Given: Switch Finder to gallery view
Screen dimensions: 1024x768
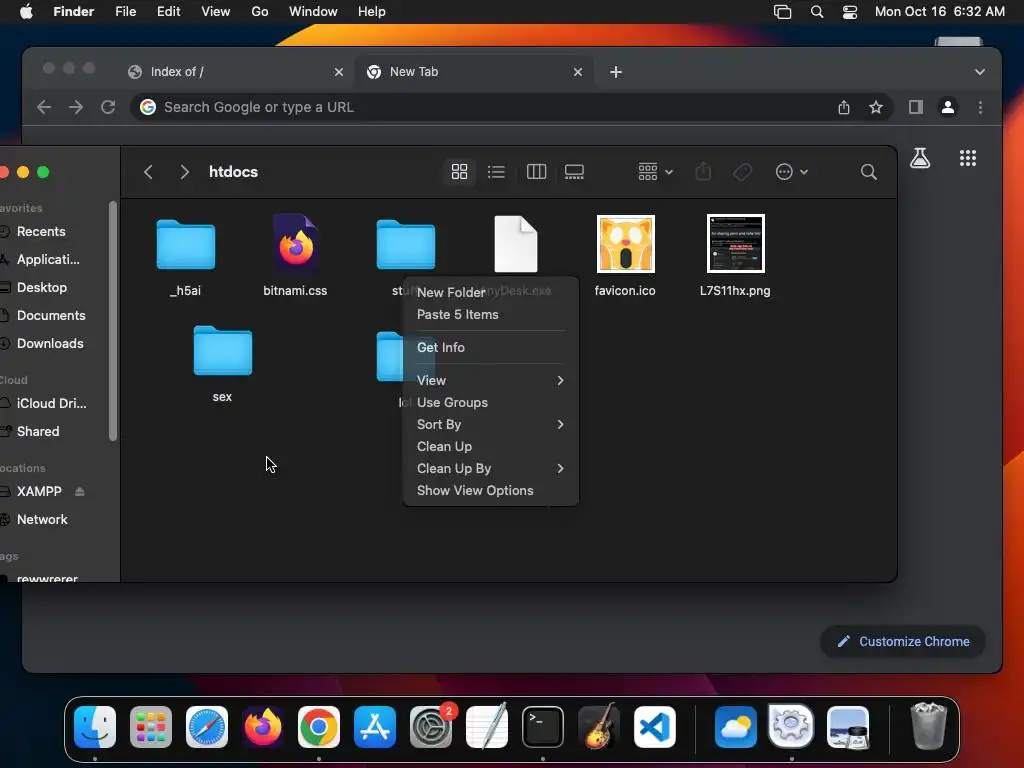Looking at the screenshot, I should pos(574,172).
